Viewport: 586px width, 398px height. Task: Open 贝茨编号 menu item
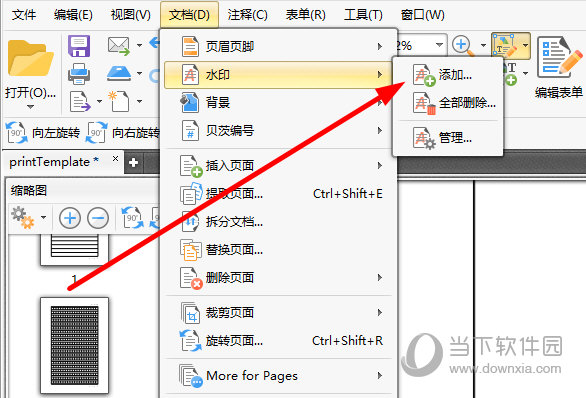click(278, 130)
